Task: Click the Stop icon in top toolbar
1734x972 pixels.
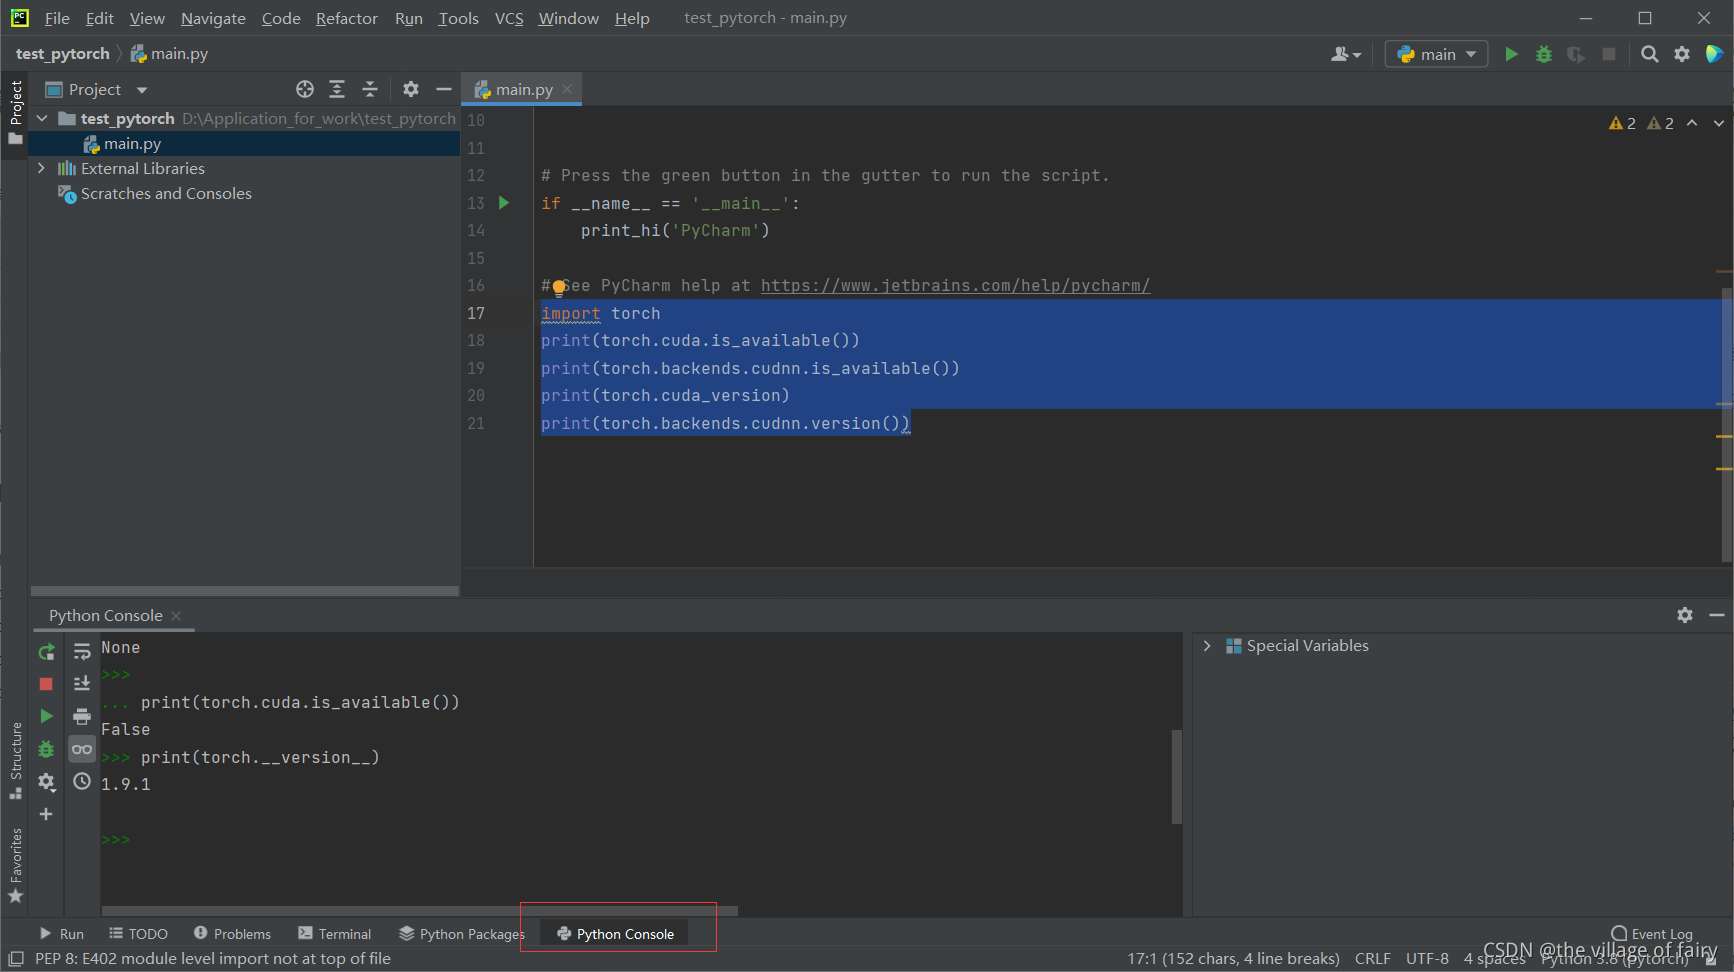Action: pyautogui.click(x=1609, y=54)
